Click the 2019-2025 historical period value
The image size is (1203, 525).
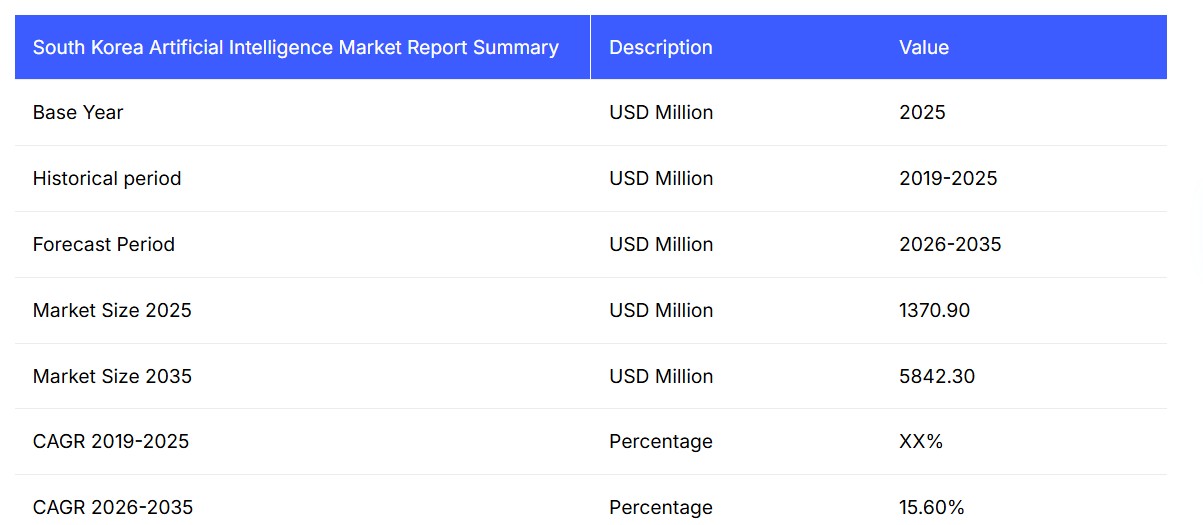(x=948, y=178)
